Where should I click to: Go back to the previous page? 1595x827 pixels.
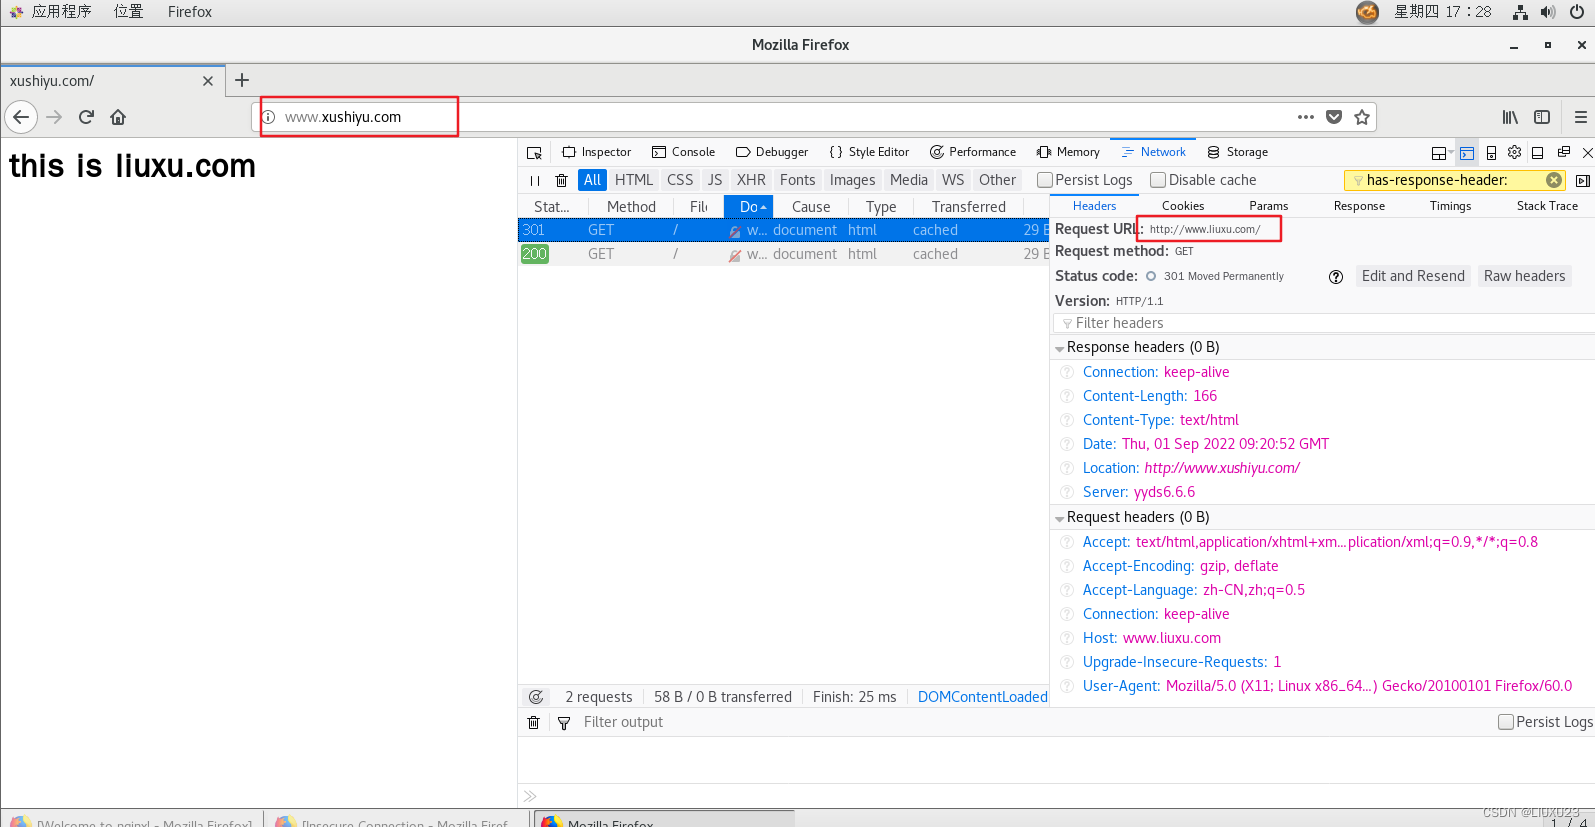21,117
